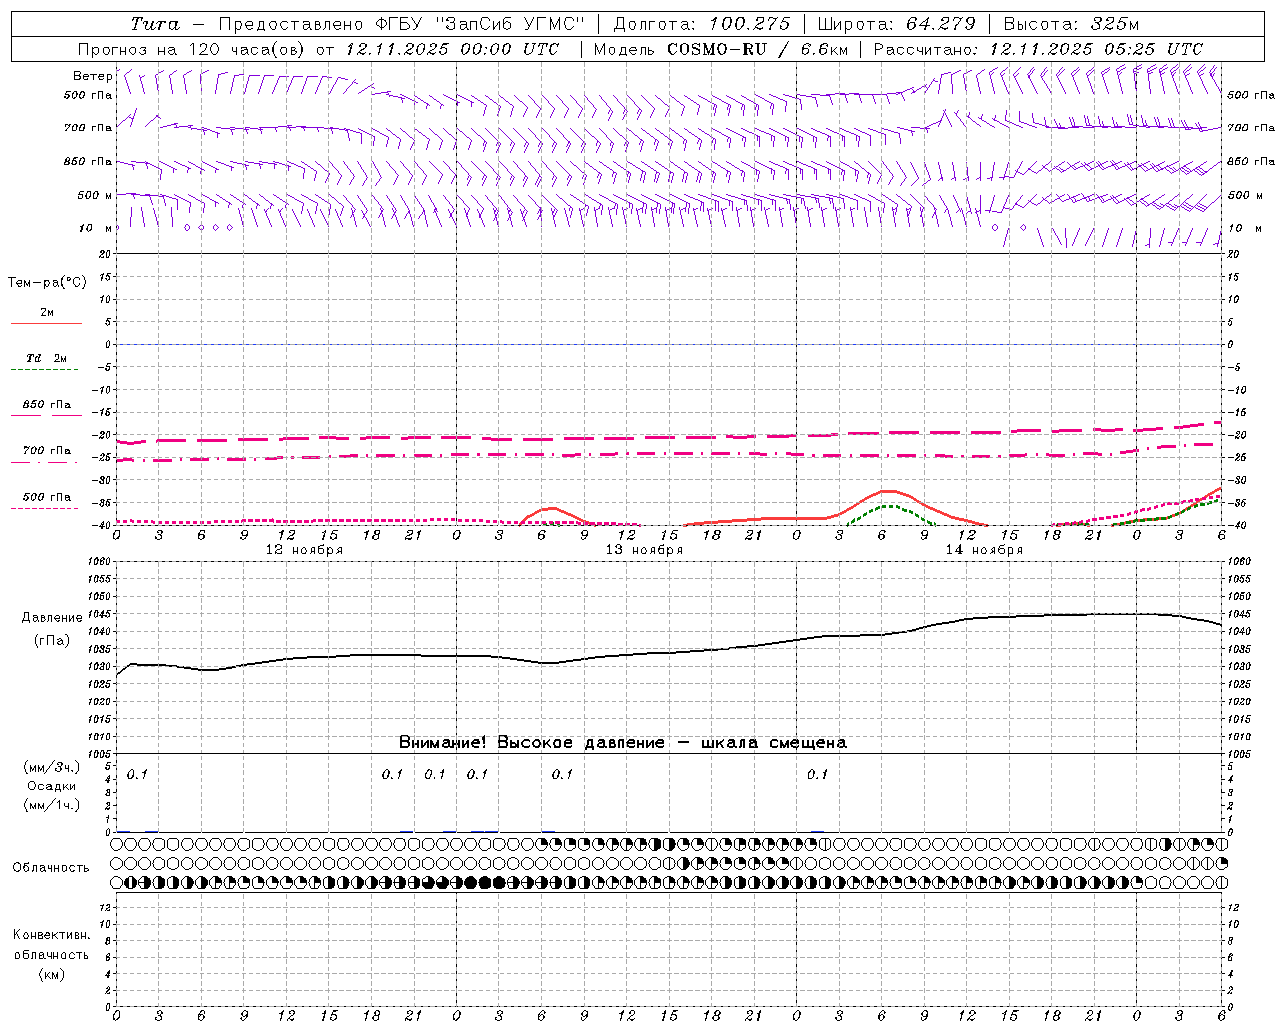
Task: Click "Предоставлено ФГБУ ЗапСиб УГМС" provider text
Action: 401,24
